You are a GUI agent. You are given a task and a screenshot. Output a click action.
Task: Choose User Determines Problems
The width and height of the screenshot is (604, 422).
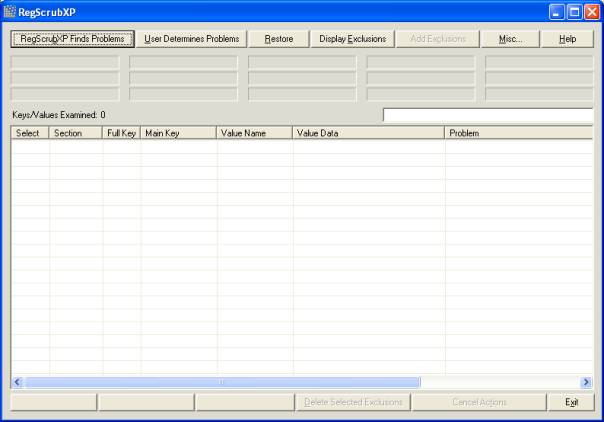click(191, 39)
